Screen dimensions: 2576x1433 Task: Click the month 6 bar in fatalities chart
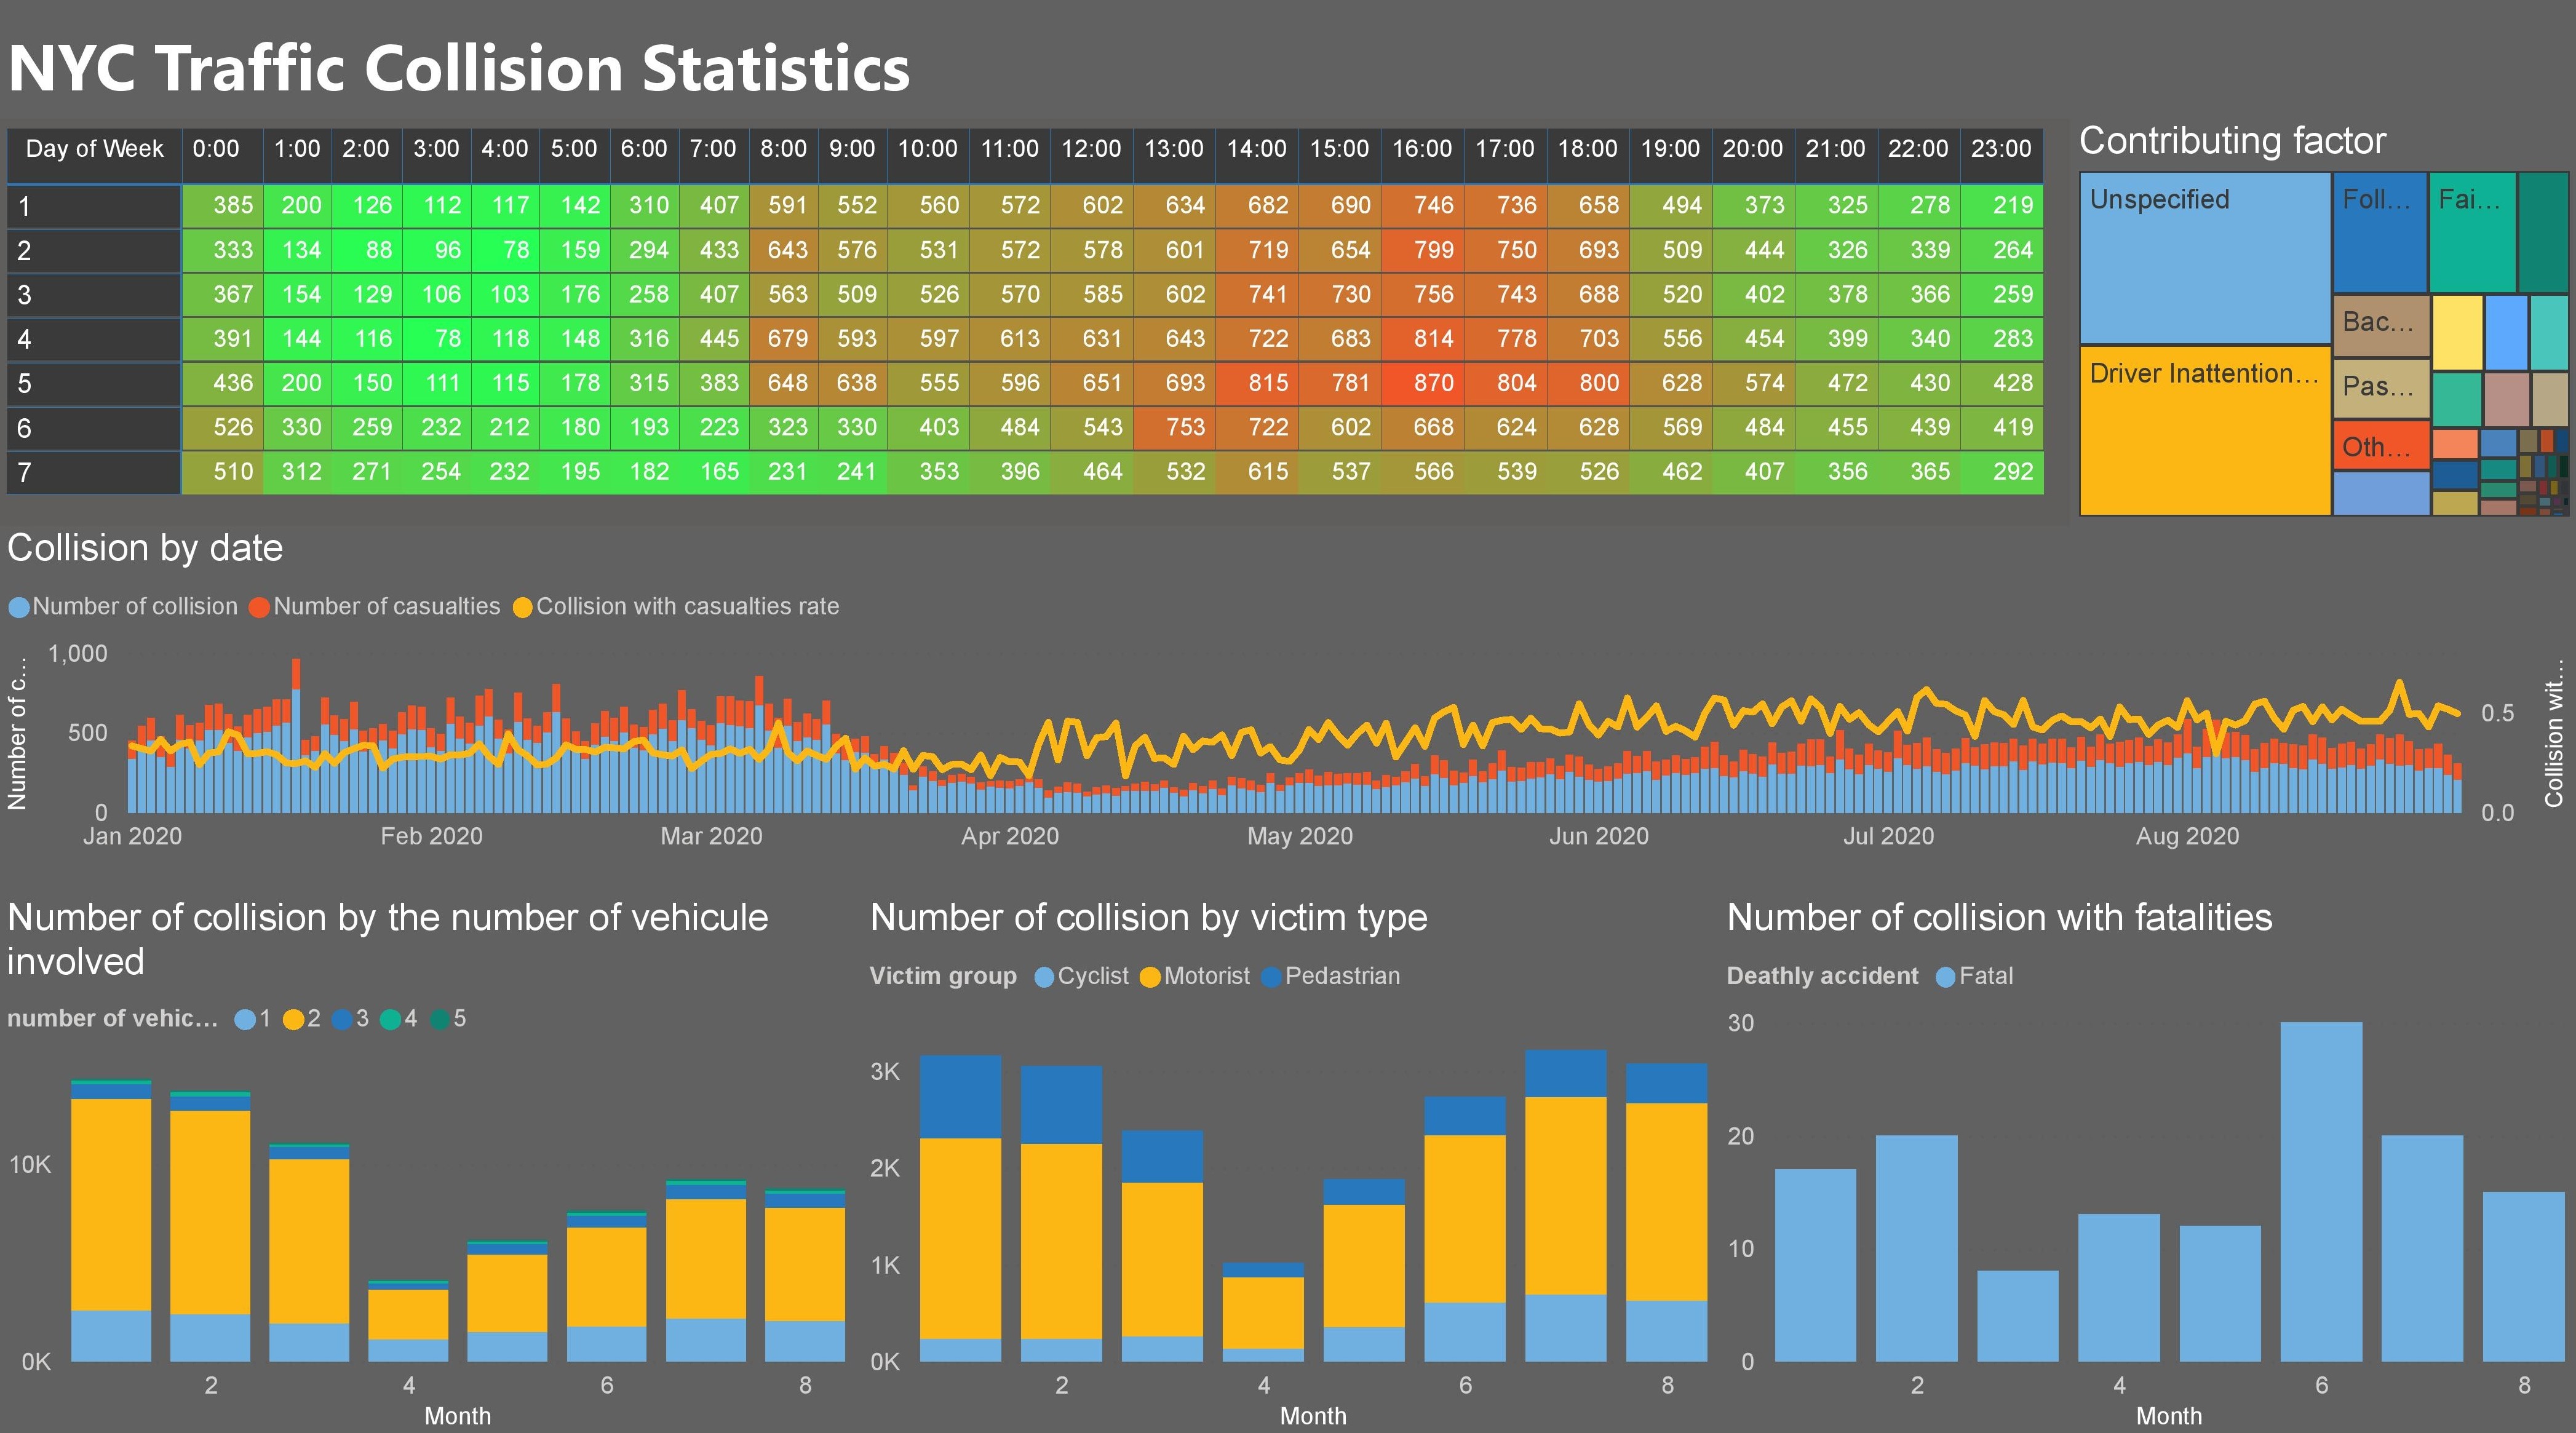point(2321,1191)
